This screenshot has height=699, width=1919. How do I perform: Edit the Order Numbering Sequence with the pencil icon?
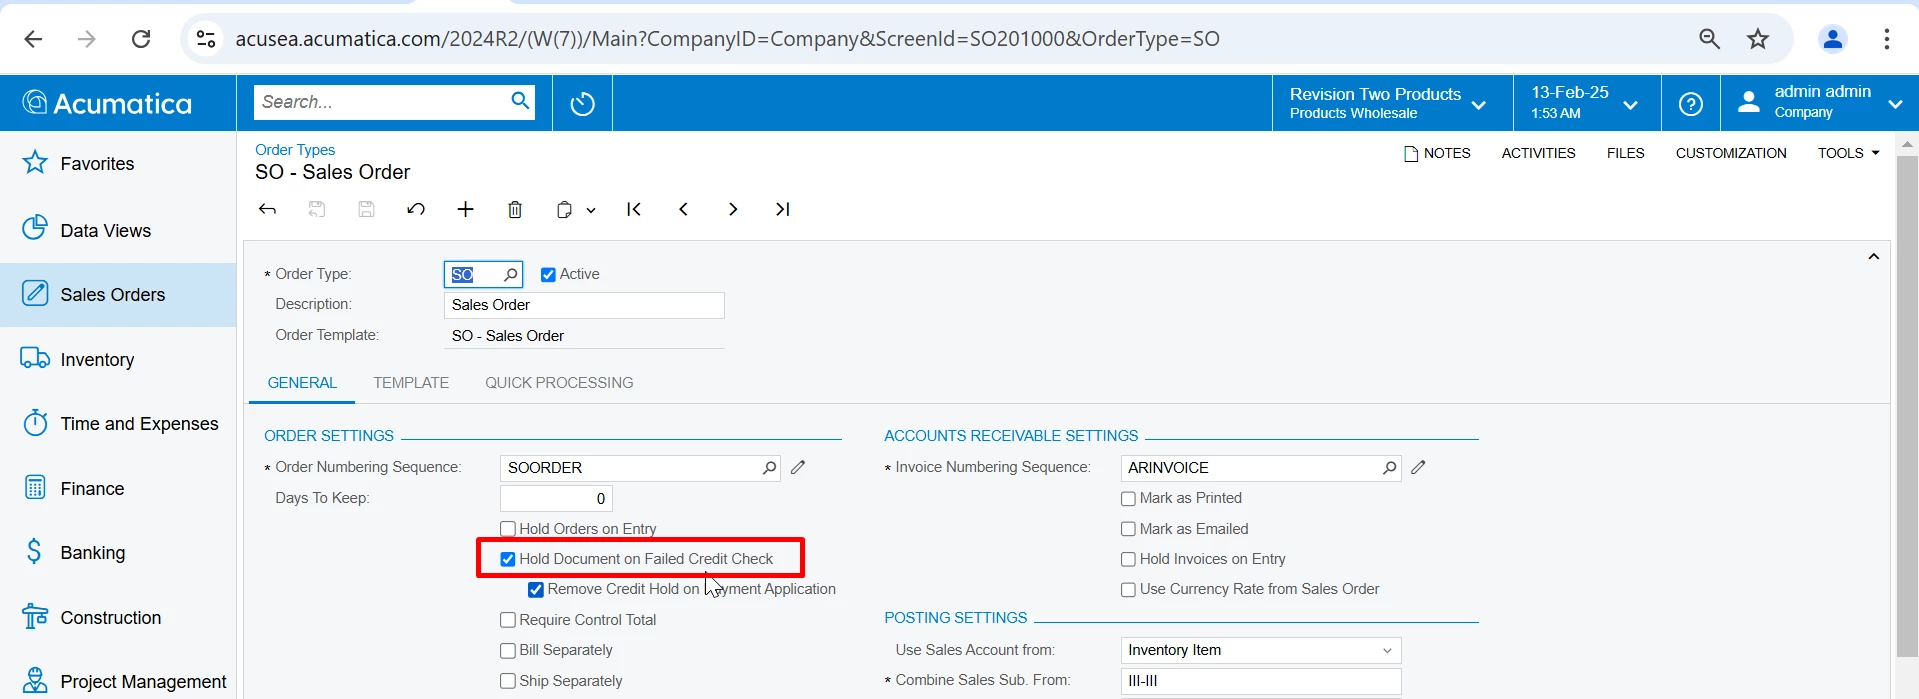coord(798,467)
